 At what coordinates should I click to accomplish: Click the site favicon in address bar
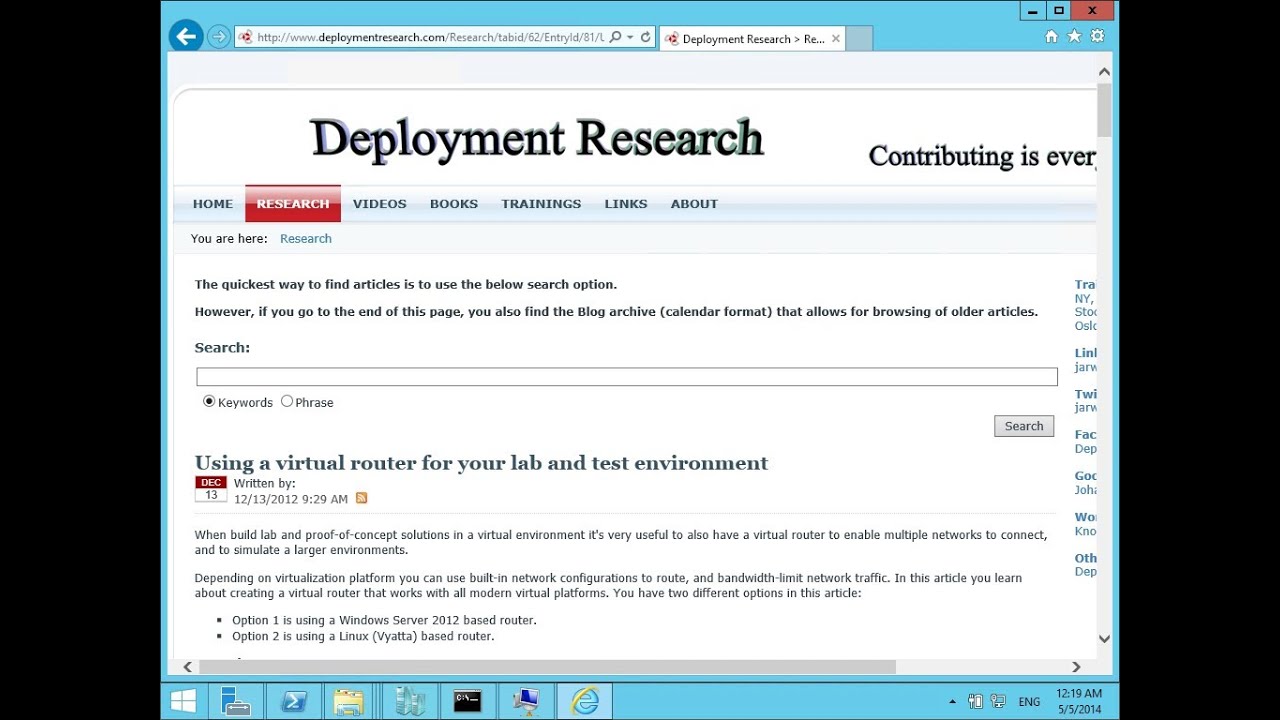(246, 38)
